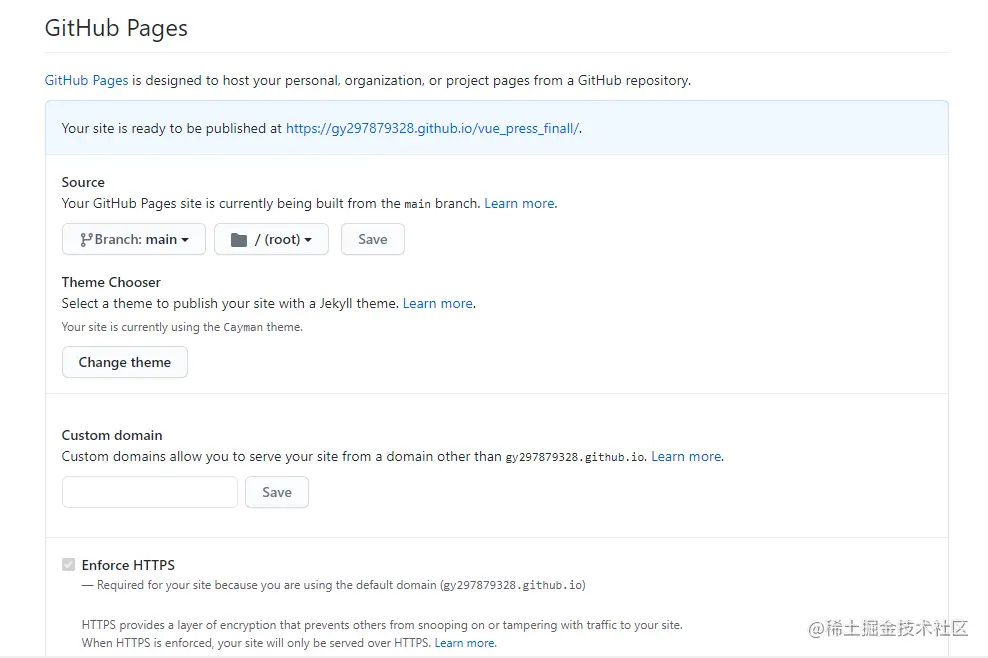Expand the / (root) folder dropdown
This screenshot has height=658, width=988.
coord(272,240)
